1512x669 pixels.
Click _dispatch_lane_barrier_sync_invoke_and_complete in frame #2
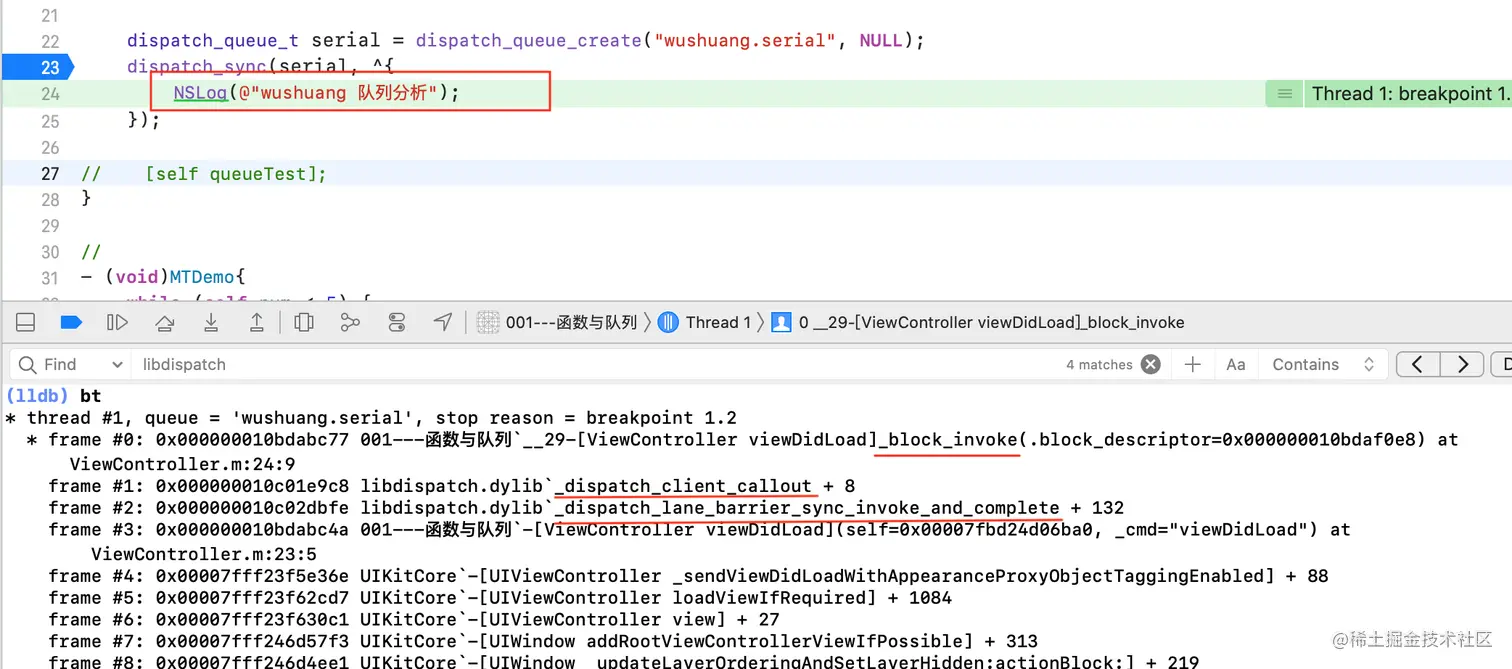806,508
